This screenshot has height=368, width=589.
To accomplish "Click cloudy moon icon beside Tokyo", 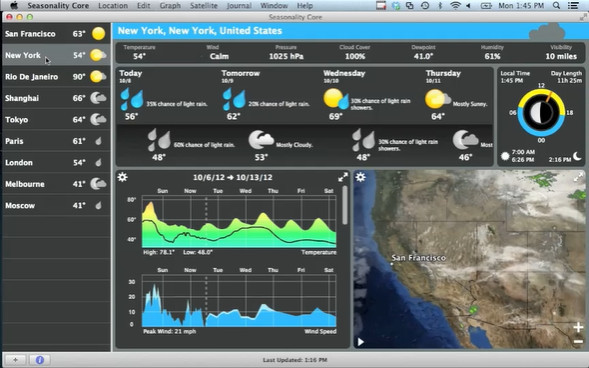I will tap(98, 119).
